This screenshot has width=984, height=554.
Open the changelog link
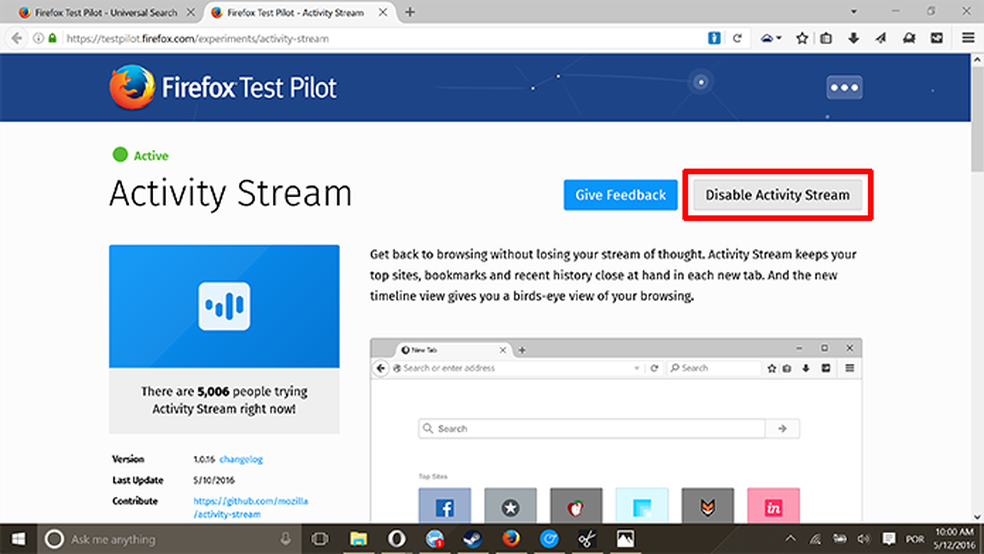(241, 459)
